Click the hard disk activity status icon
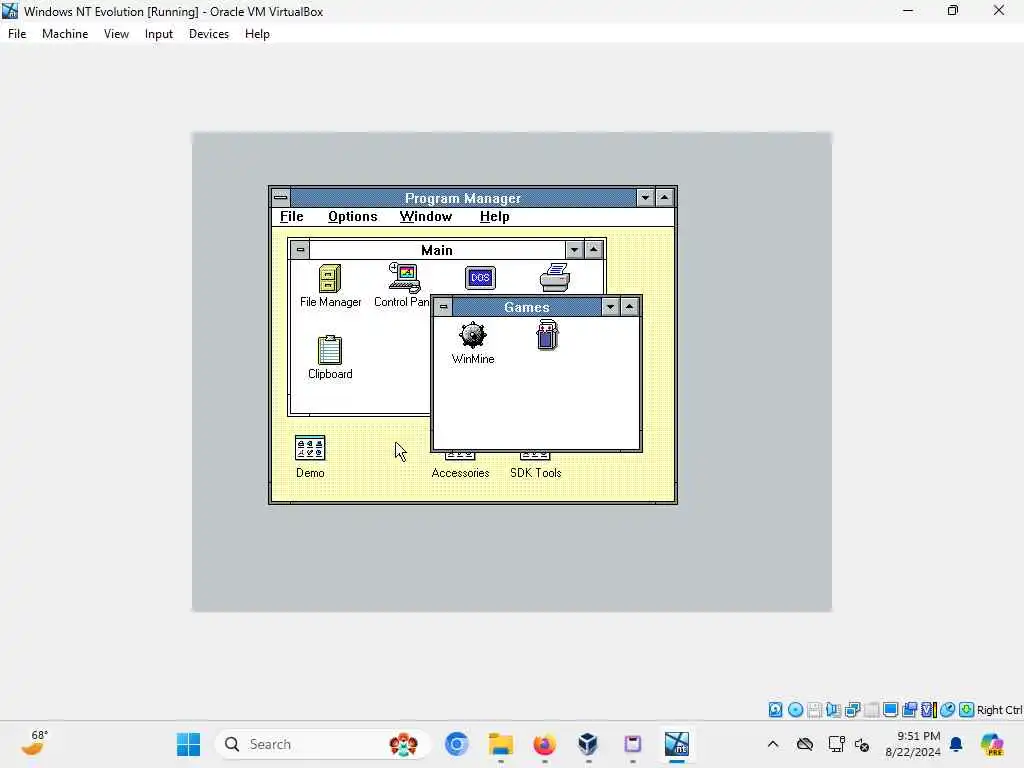Screen dimensions: 1024x768 point(775,709)
